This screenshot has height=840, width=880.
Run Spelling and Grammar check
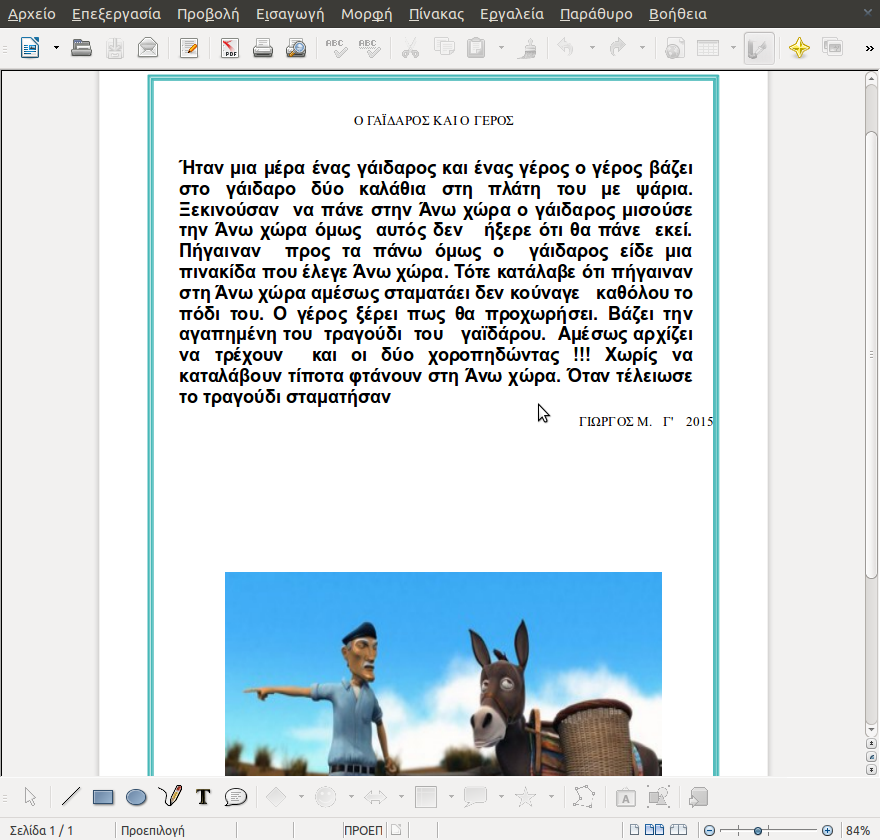(336, 48)
